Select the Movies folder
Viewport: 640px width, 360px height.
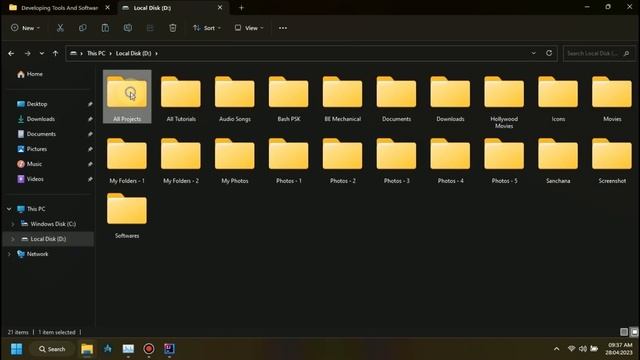click(612, 98)
